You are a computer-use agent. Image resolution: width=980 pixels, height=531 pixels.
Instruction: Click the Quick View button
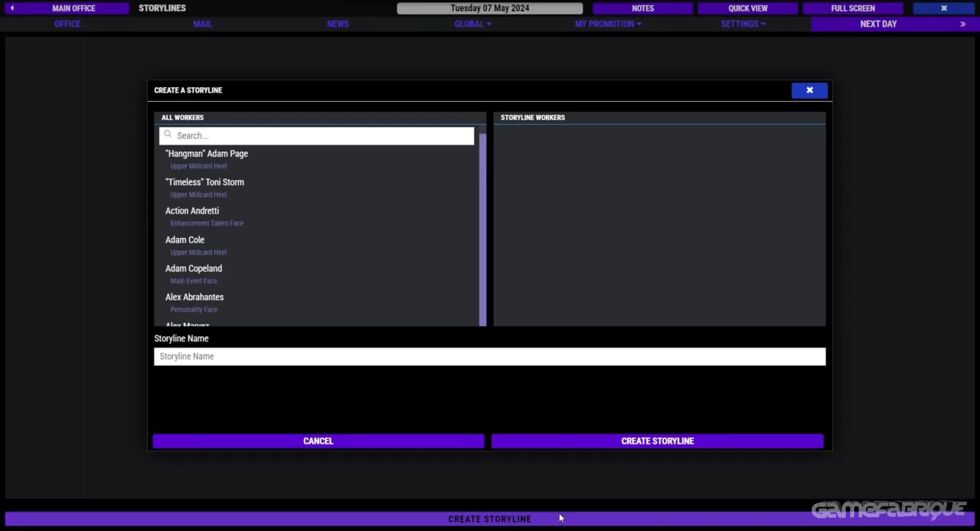[x=747, y=8]
